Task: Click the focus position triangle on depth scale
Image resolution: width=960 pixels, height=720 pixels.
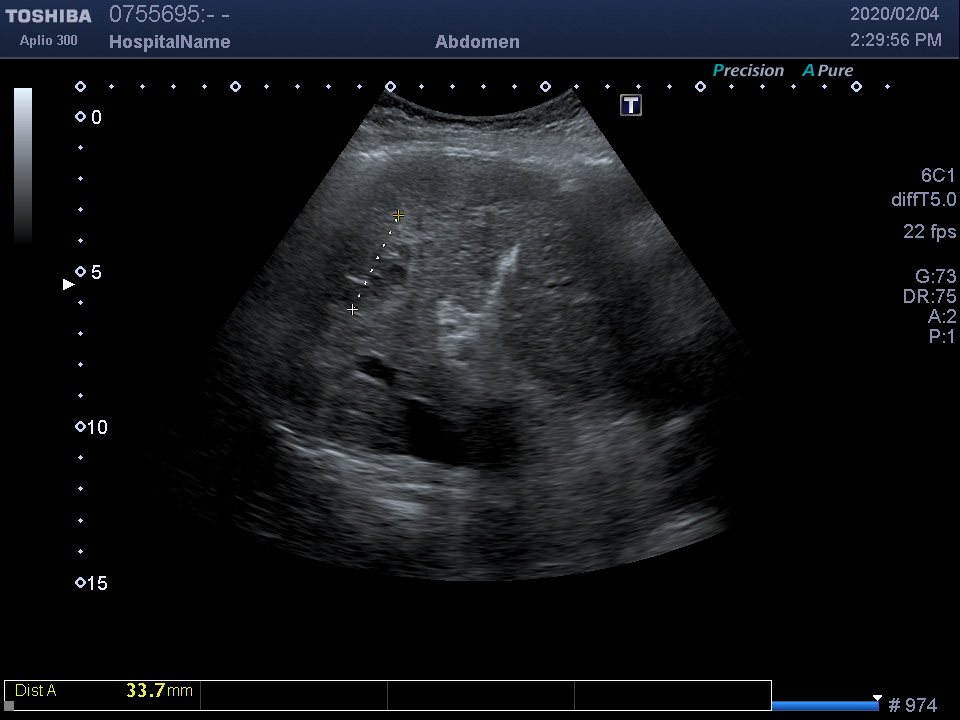Action: (x=69, y=285)
